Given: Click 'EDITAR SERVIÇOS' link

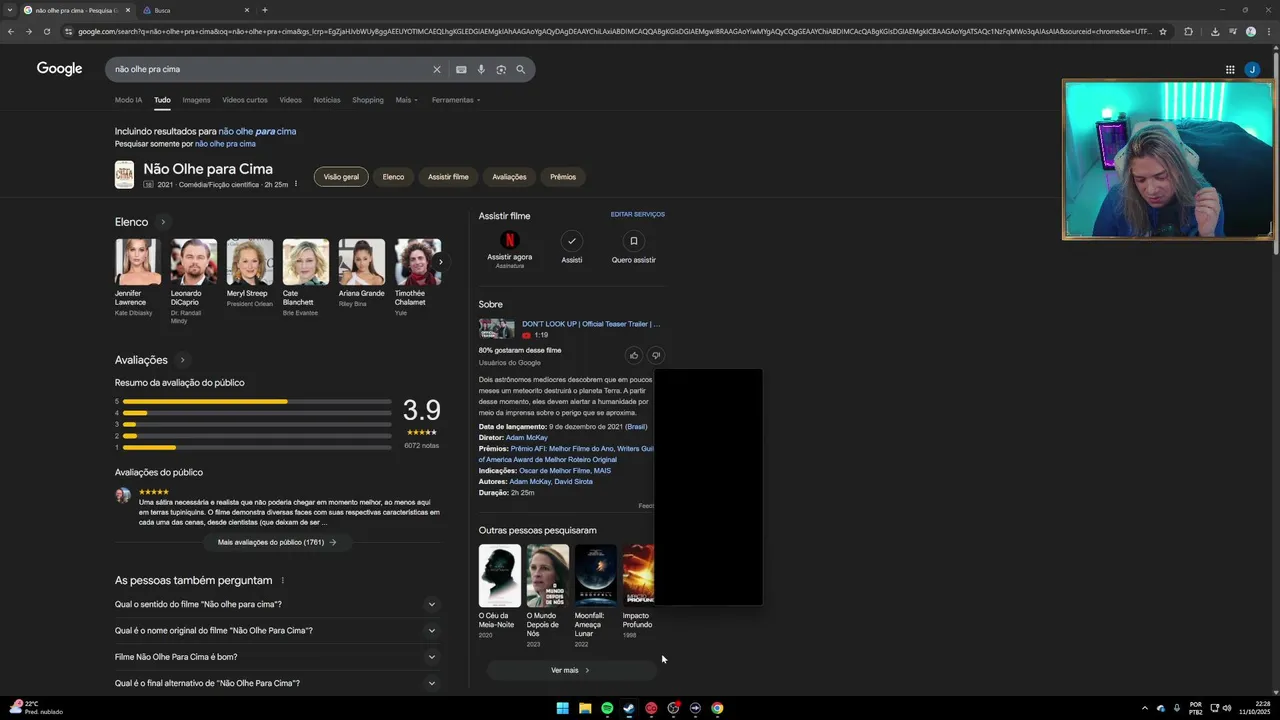Looking at the screenshot, I should [638, 214].
